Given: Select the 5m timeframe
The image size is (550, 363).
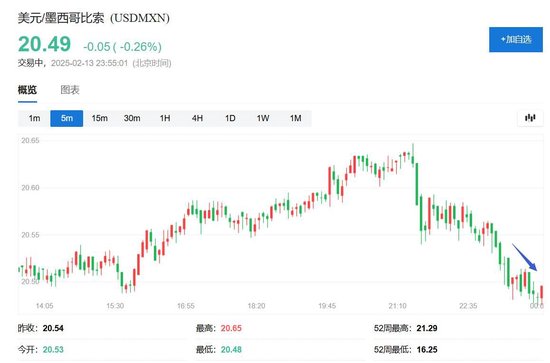Looking at the screenshot, I should coord(67,118).
